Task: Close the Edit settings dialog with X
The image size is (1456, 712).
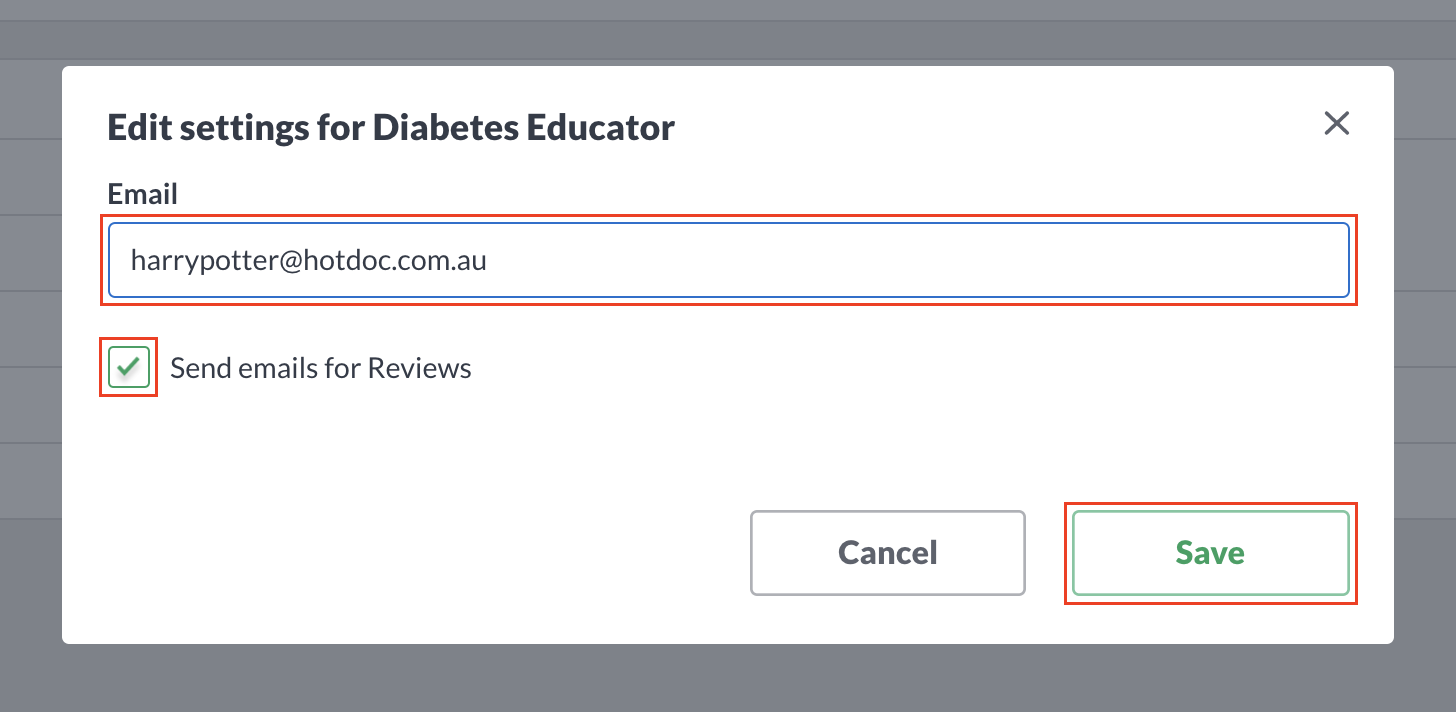Action: (x=1337, y=123)
